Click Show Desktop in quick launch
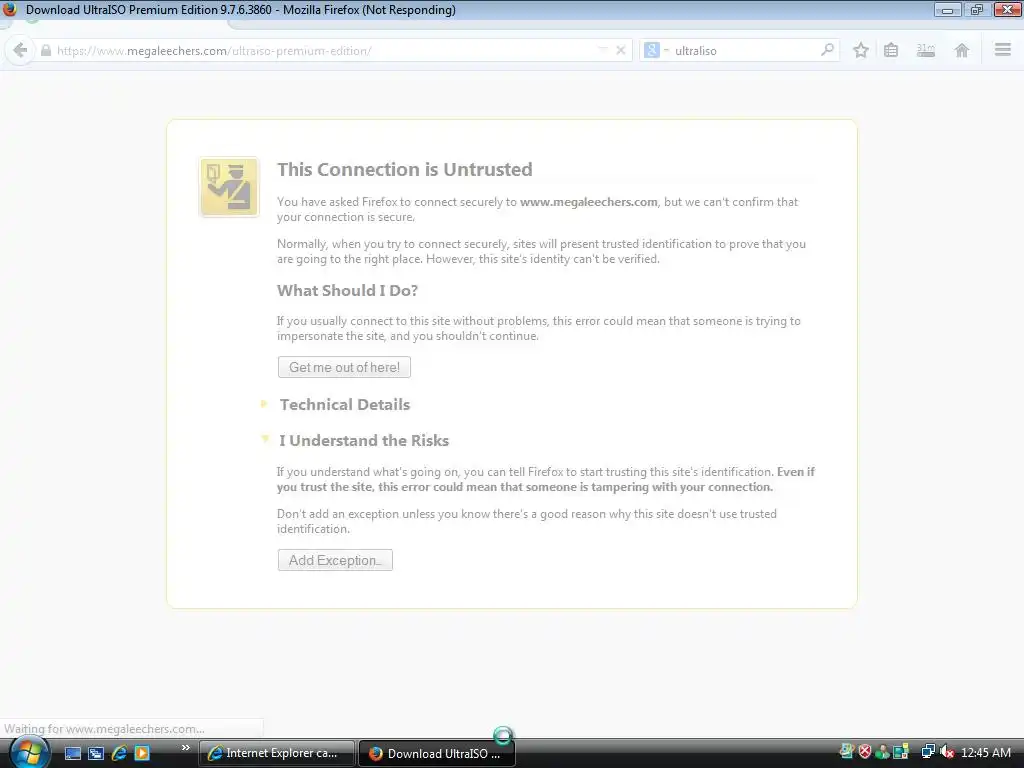Image resolution: width=1024 pixels, height=768 pixels. coord(72,753)
